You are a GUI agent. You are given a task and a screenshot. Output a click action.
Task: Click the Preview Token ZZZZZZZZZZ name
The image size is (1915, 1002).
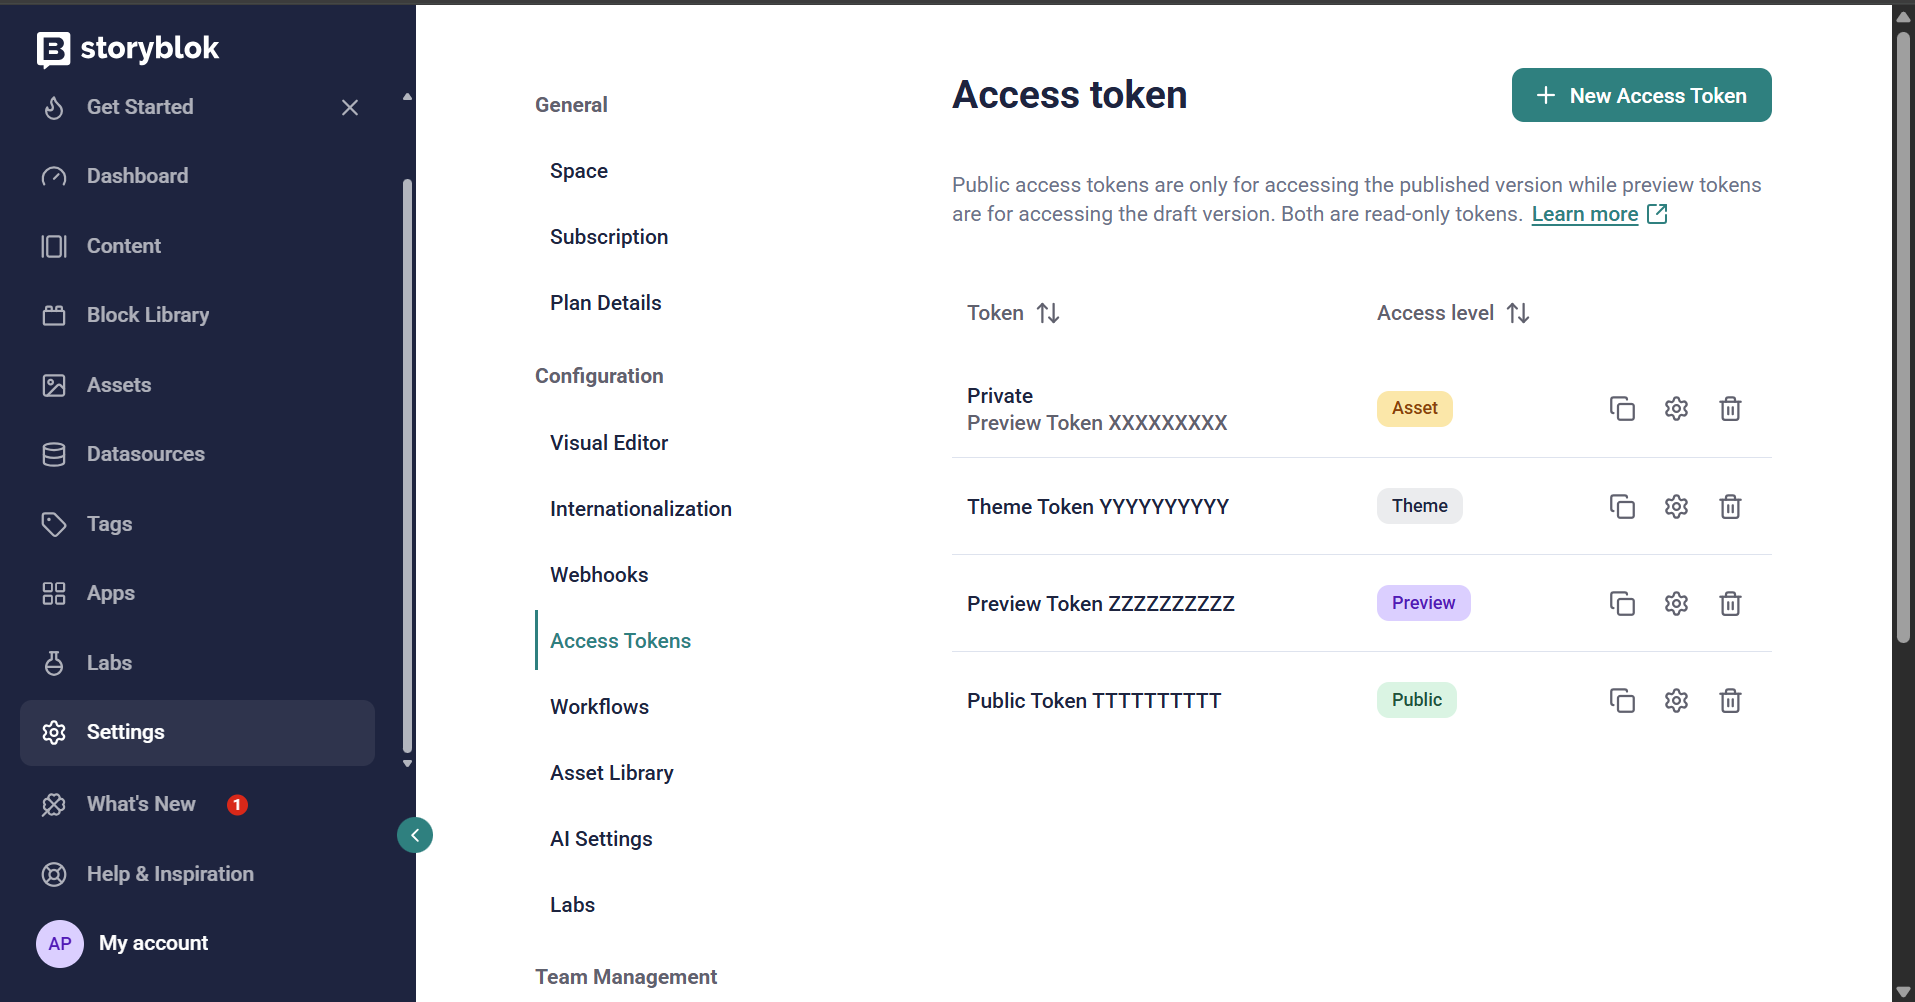pyautogui.click(x=1100, y=604)
